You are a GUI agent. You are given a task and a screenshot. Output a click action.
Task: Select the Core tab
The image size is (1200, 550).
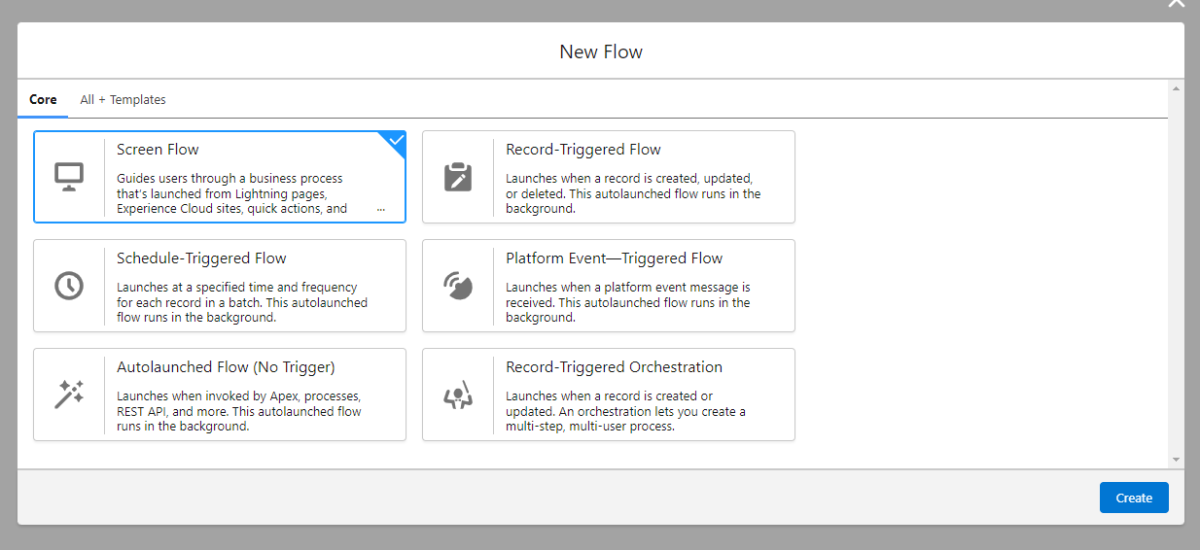[x=43, y=100]
